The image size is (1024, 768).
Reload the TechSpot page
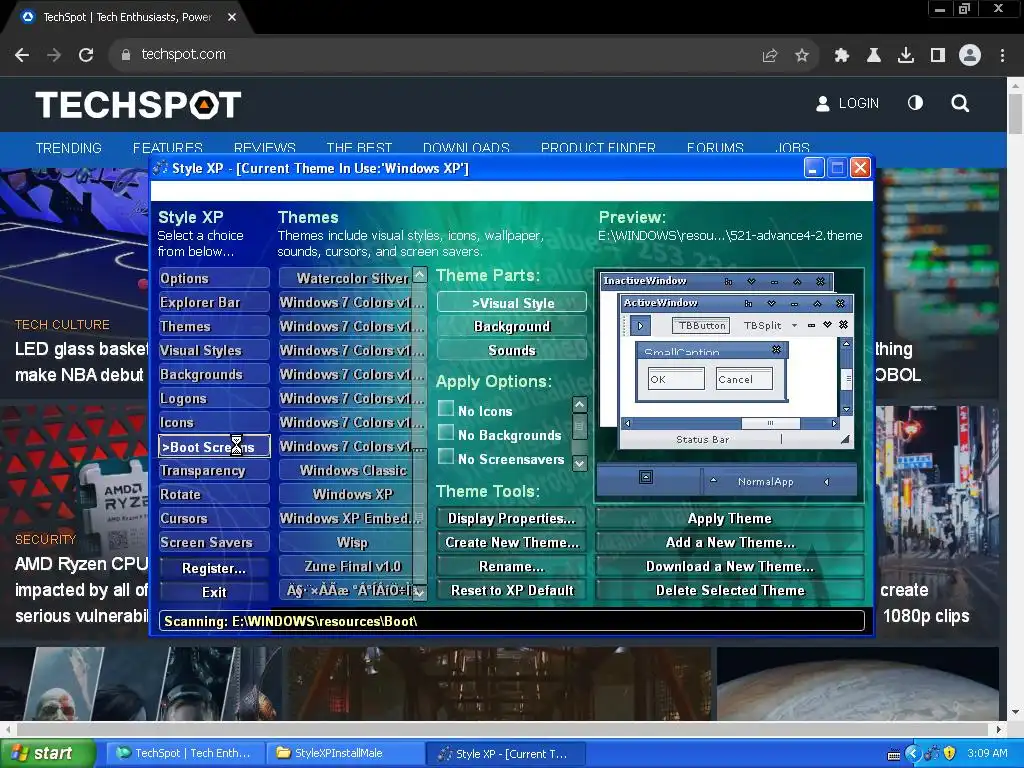(86, 55)
